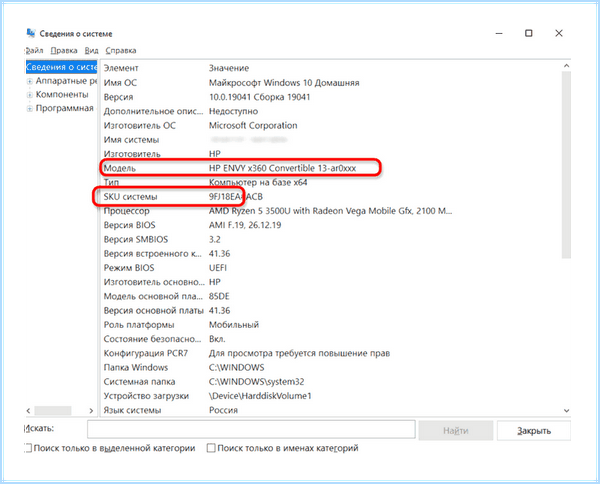Click tree pane scroll right arrow

[x=91, y=411]
